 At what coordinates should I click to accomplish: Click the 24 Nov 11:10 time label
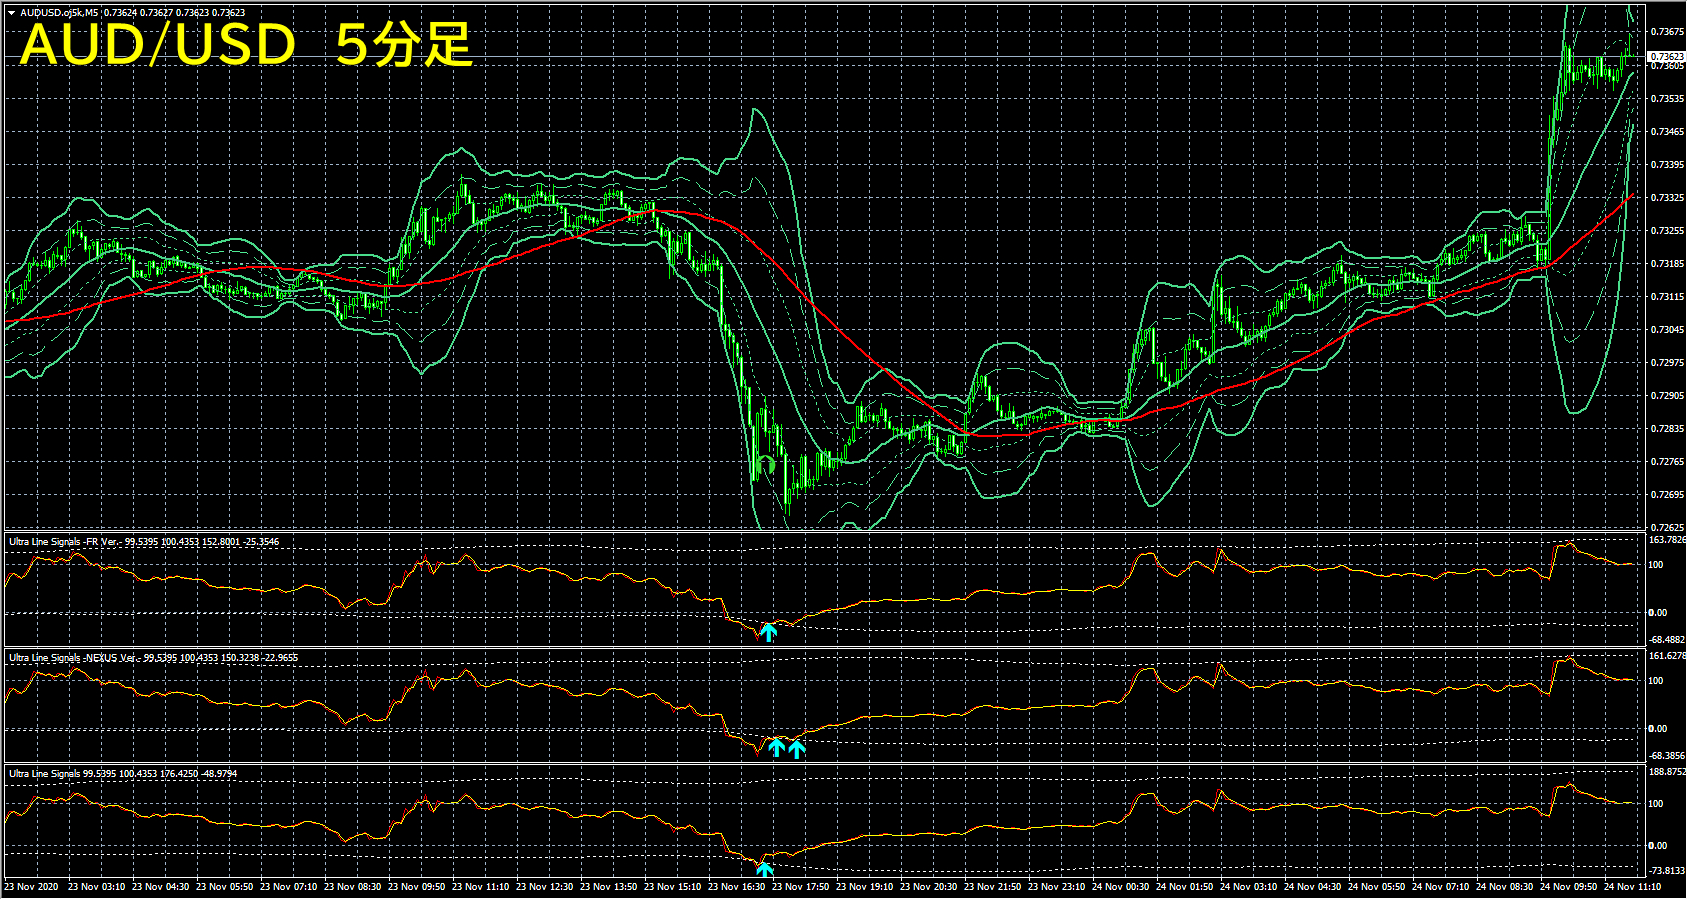(1633, 887)
